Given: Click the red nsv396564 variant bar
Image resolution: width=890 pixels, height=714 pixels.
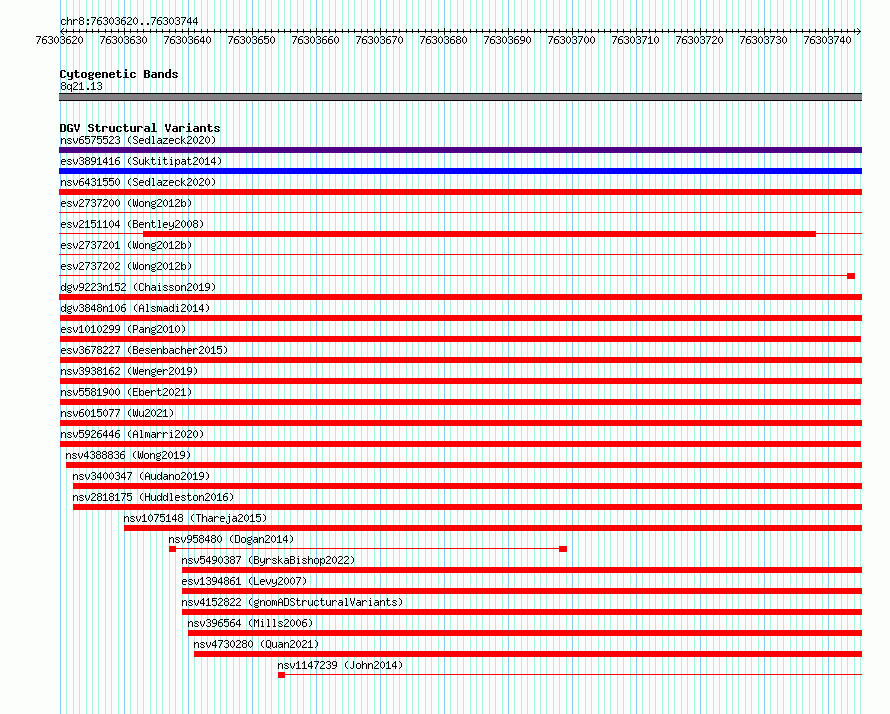Looking at the screenshot, I should pos(525,633).
